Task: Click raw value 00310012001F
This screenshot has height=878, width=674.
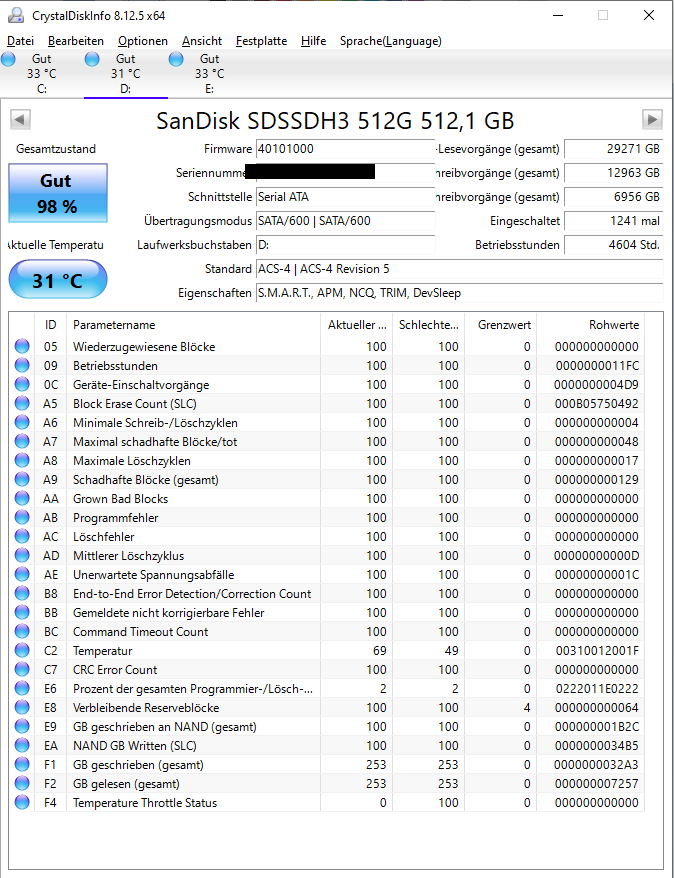Action: click(596, 651)
